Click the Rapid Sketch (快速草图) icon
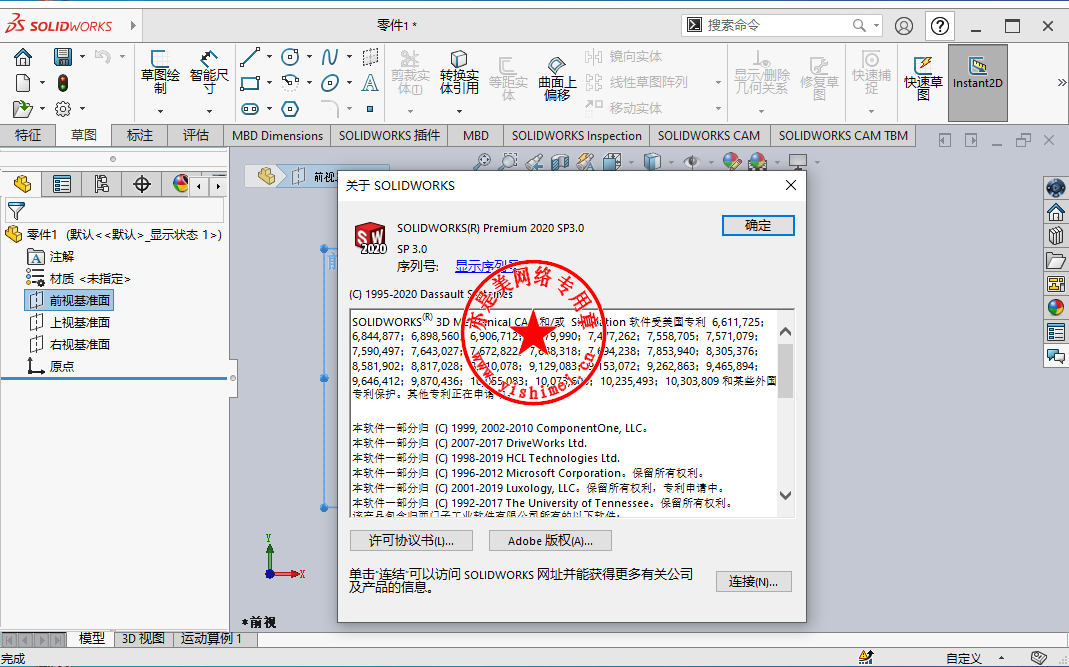 [x=923, y=78]
